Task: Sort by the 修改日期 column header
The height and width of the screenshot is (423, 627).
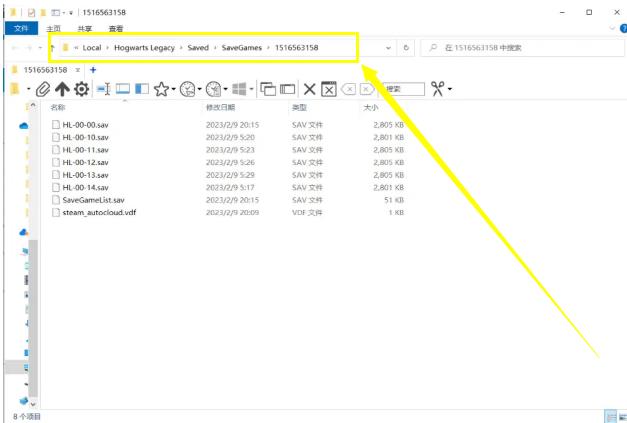Action: click(x=220, y=107)
